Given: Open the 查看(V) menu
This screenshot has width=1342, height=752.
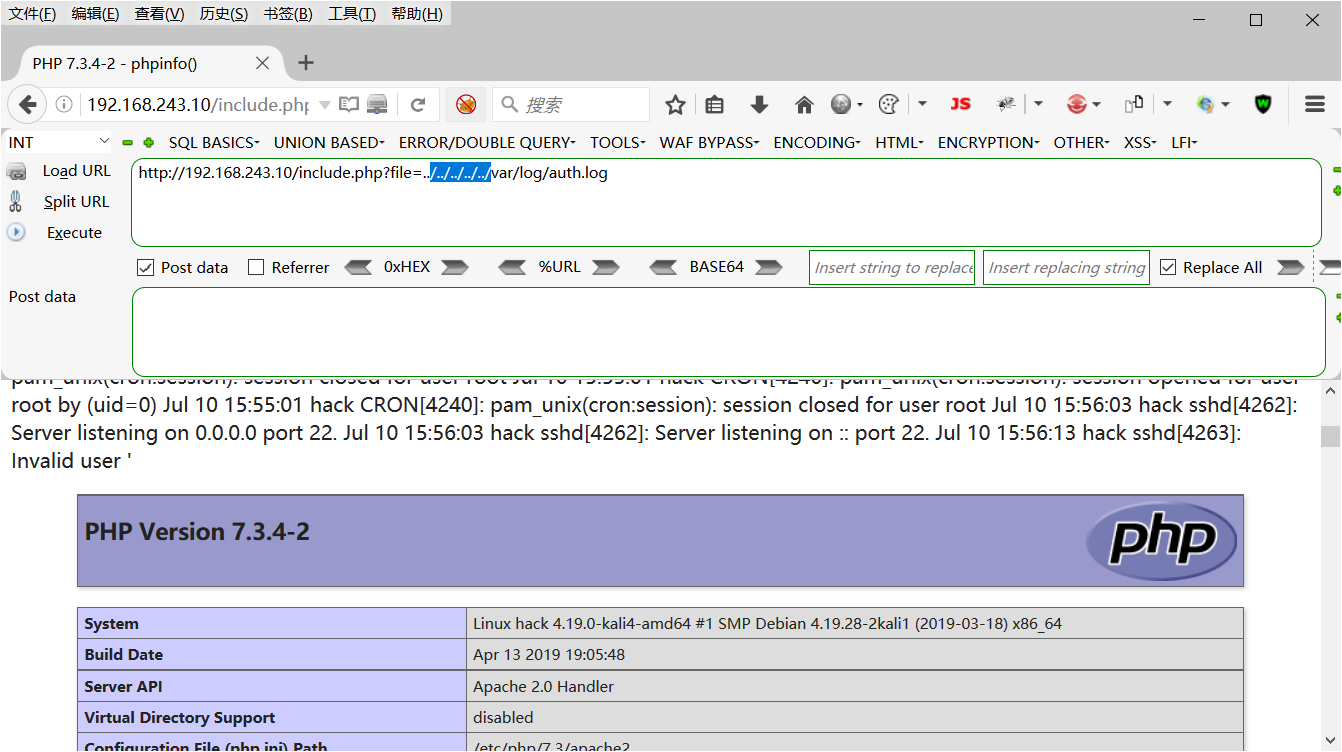Looking at the screenshot, I should (x=159, y=14).
